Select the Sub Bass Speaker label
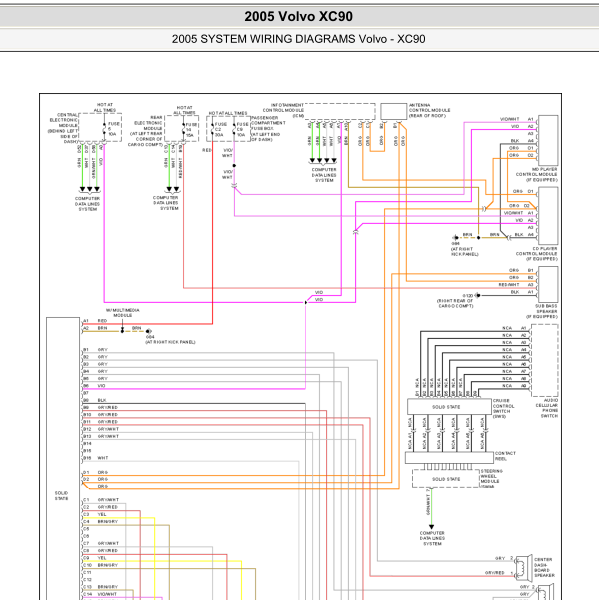 pyautogui.click(x=542, y=311)
